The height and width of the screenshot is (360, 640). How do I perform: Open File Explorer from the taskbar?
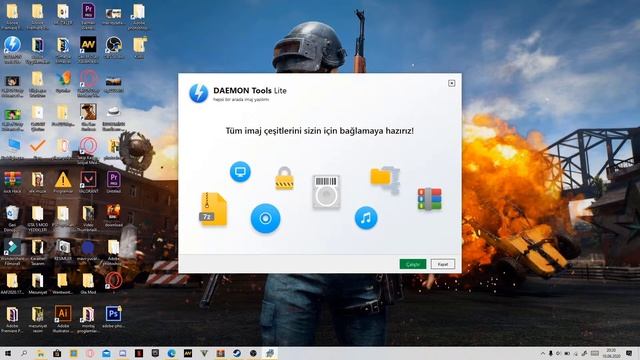tap(40, 353)
